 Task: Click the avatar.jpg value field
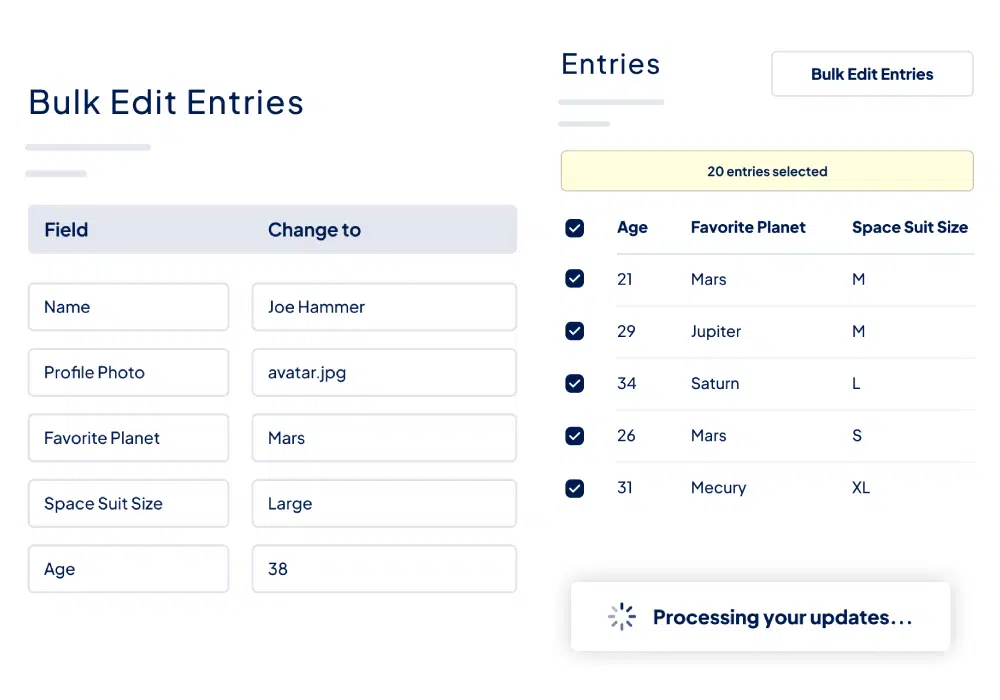tap(384, 373)
